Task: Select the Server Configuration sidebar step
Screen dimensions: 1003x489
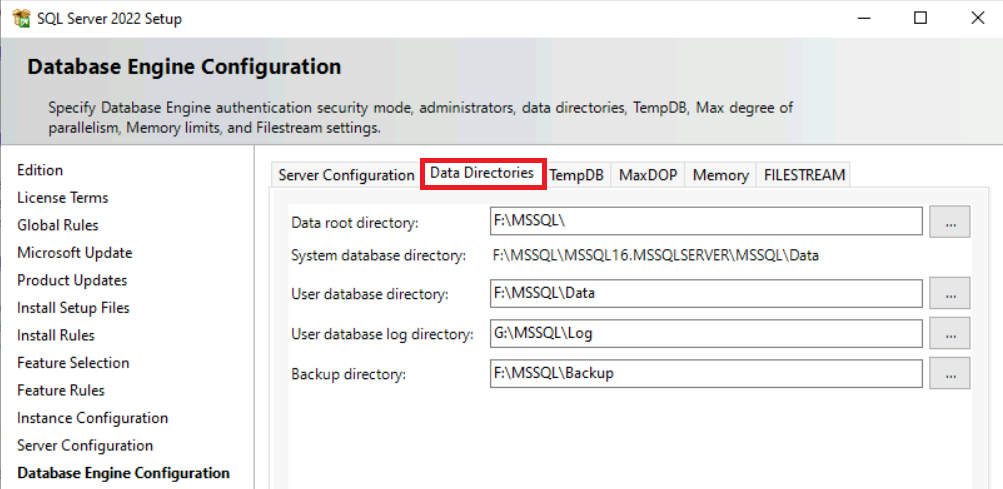Action: coord(85,445)
